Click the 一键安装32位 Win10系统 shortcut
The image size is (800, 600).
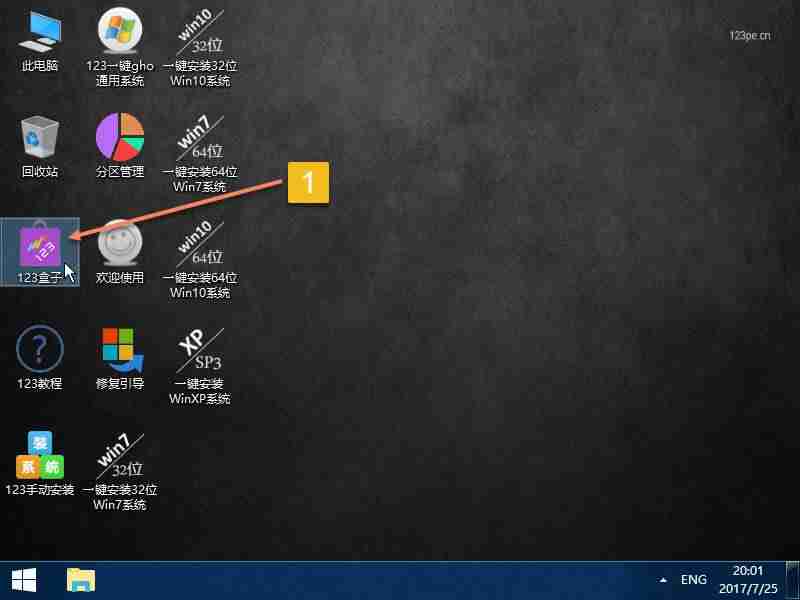[200, 47]
